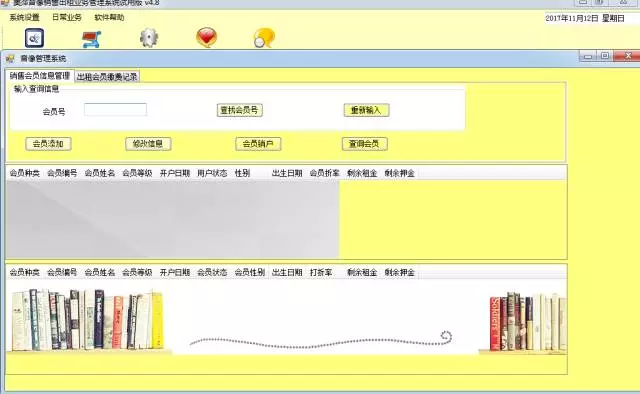This screenshot has width=640, height=394.
Task: Click the 修改信息 button
Action: tap(148, 144)
